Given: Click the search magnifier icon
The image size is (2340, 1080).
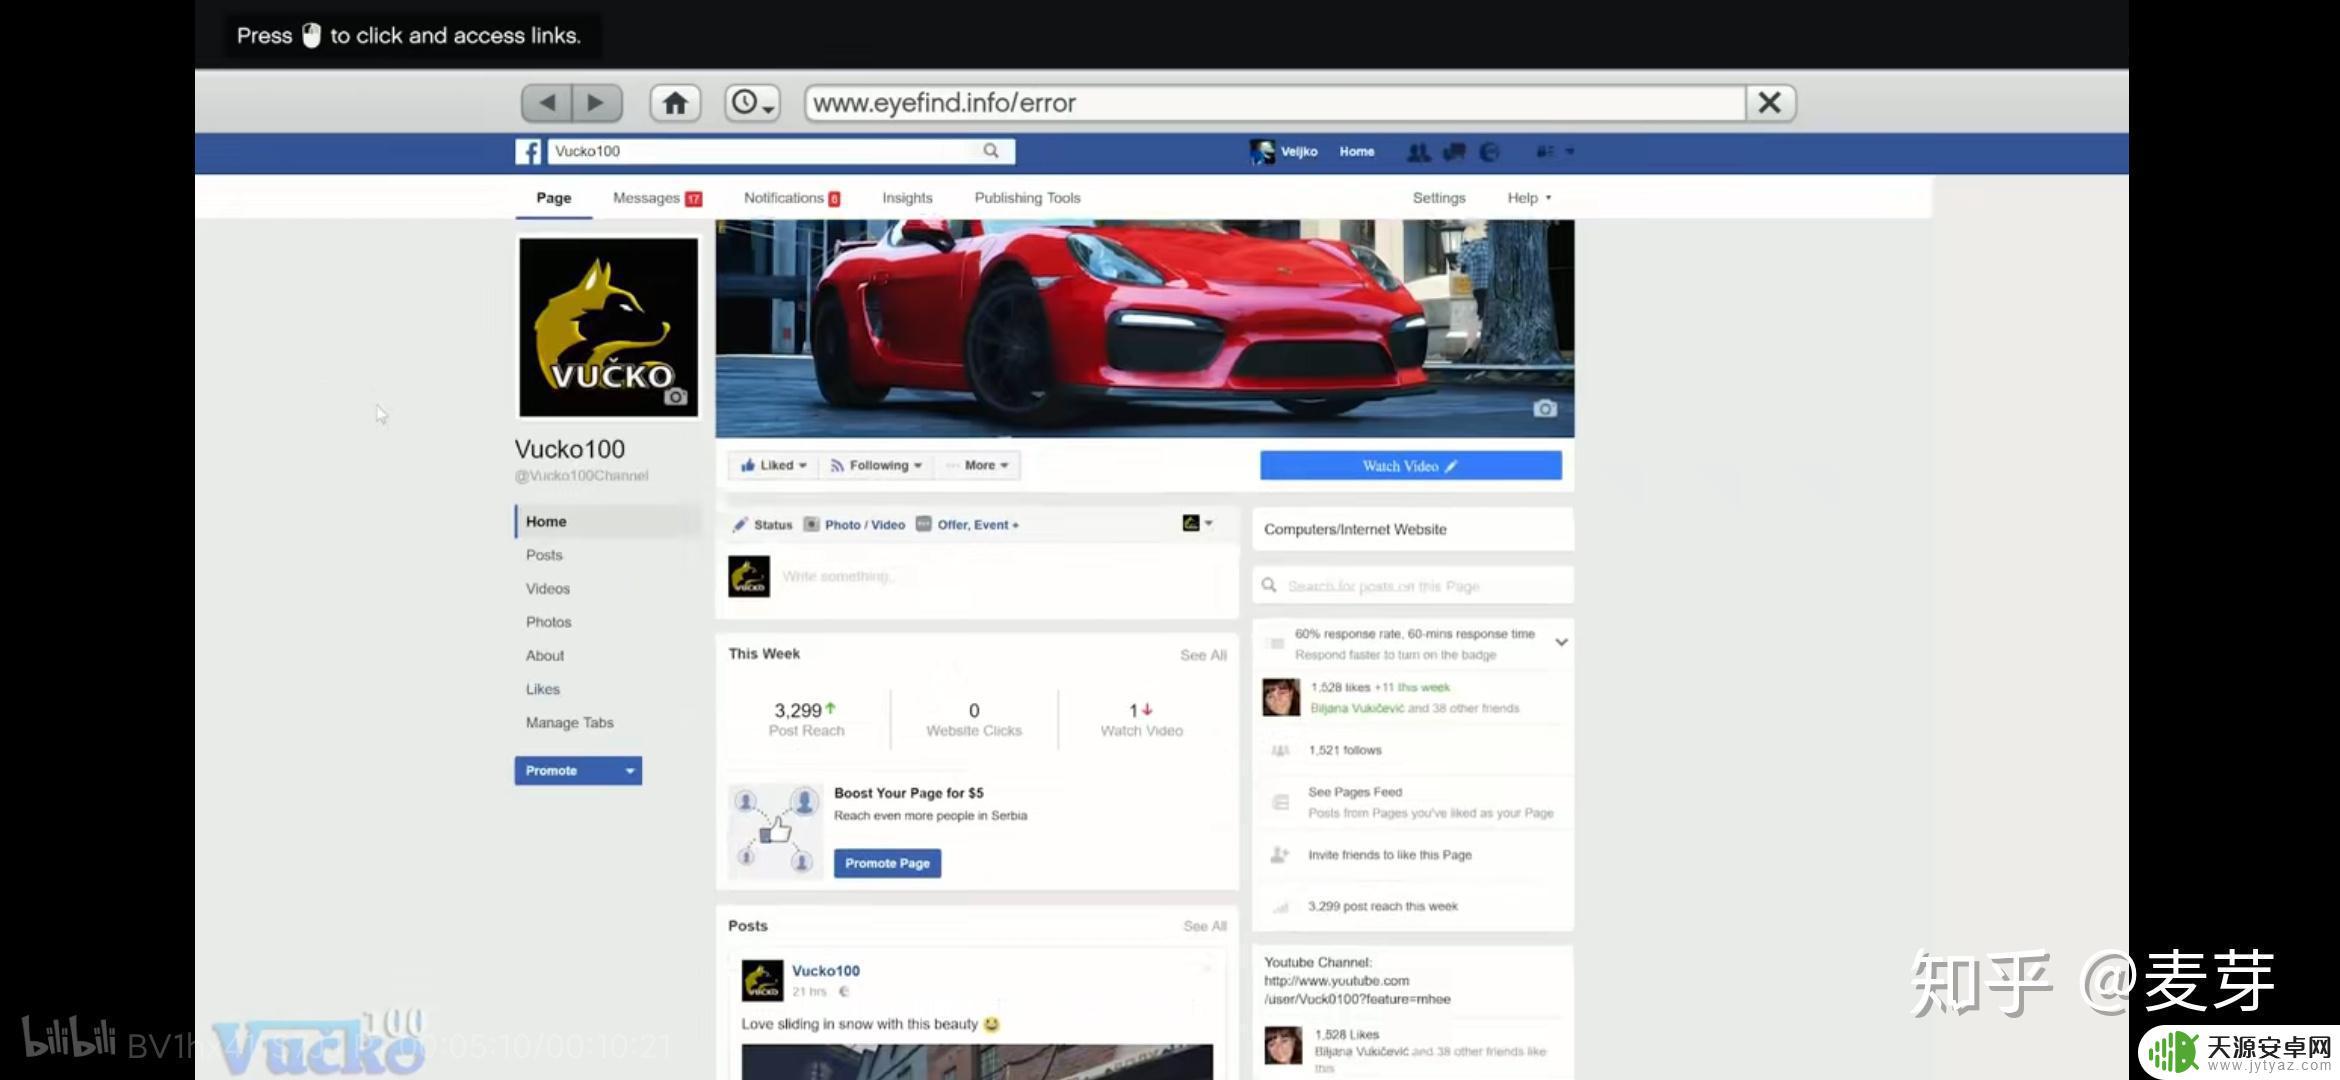Looking at the screenshot, I should tap(991, 151).
